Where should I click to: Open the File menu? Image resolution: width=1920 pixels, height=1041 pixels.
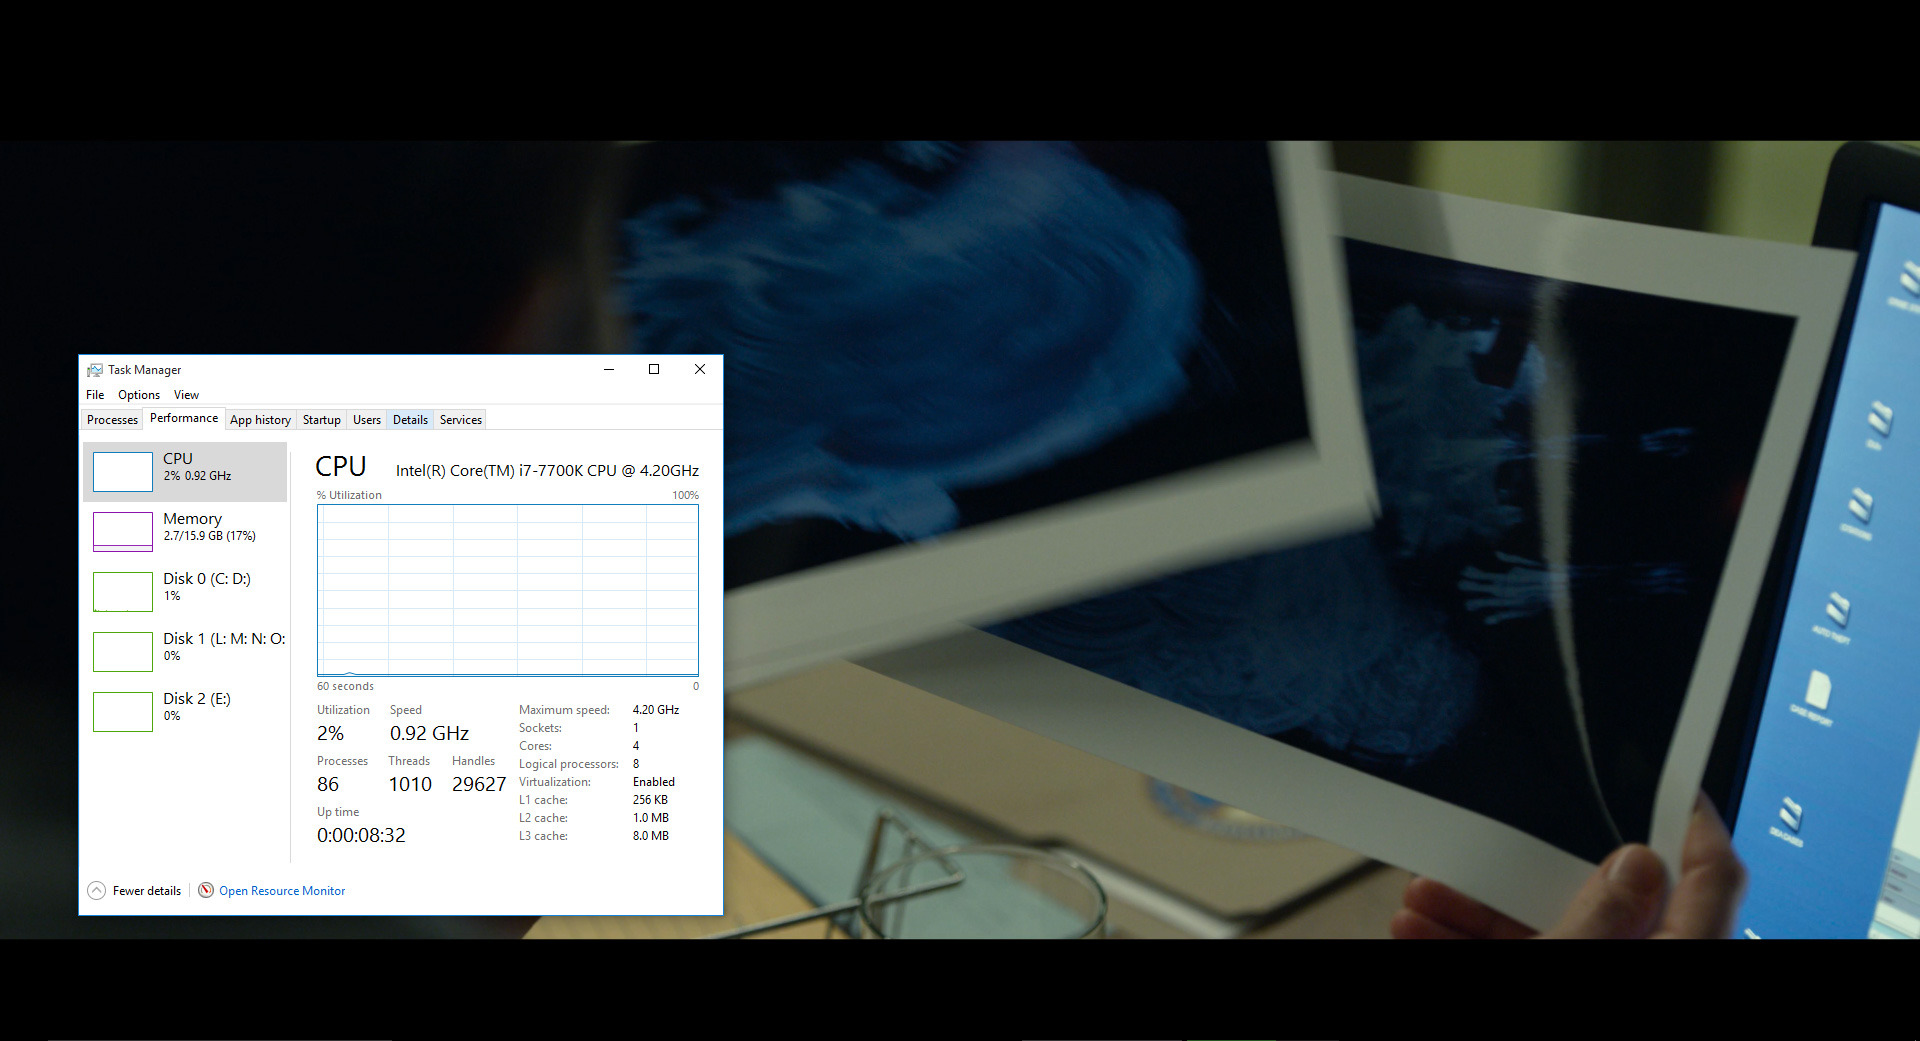tap(95, 395)
